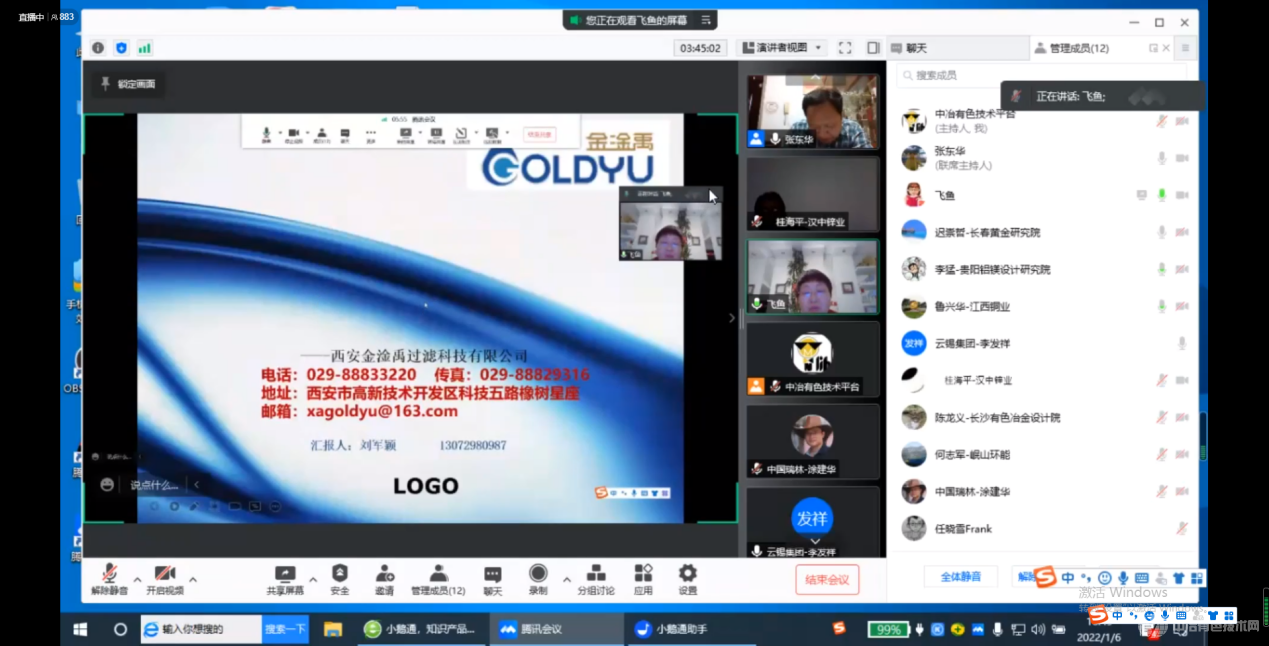
Task: Open the security shield menu (安全)
Action: click(x=340, y=573)
